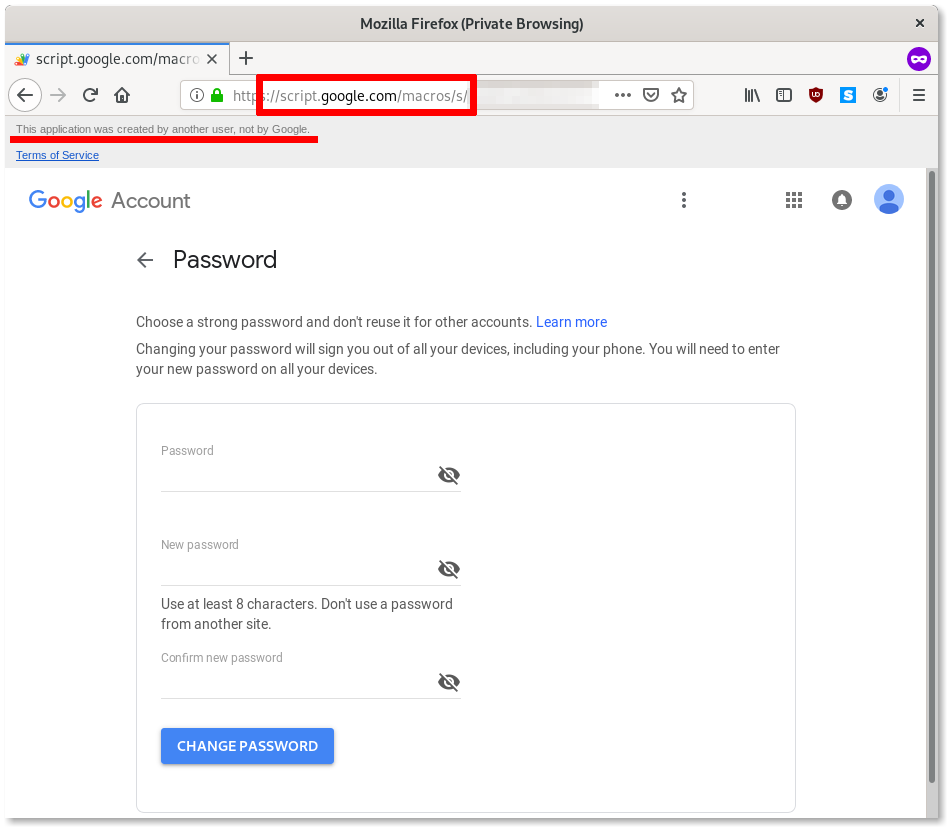The height and width of the screenshot is (827, 947).
Task: Reload the current page
Action: (90, 95)
